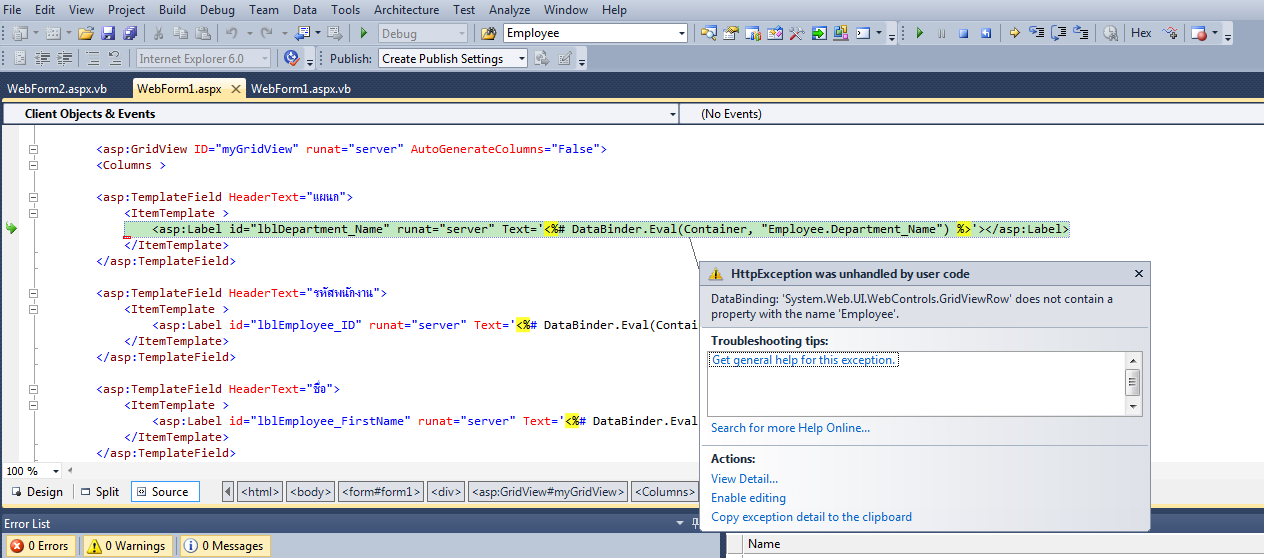Click the Copy icon
The image size is (1264, 558).
click(x=180, y=33)
